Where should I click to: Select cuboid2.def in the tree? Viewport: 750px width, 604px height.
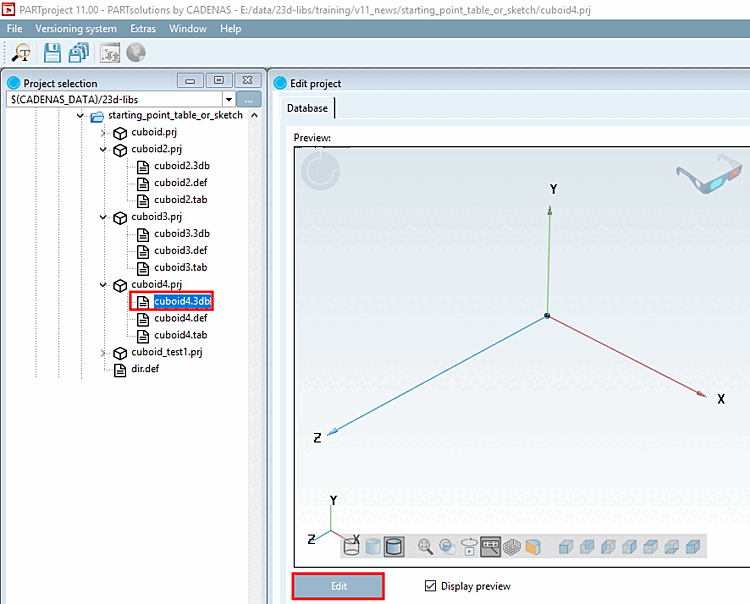180,183
